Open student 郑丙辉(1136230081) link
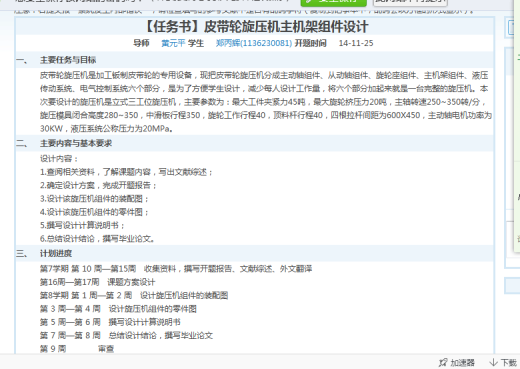This screenshot has width=520, height=369. pyautogui.click(x=254, y=43)
